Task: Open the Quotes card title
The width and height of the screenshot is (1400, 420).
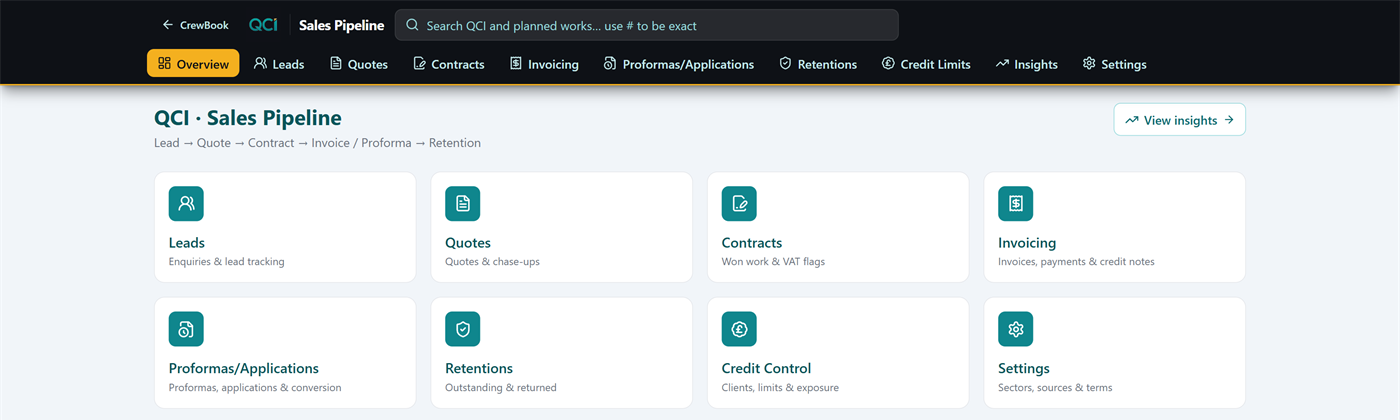Action: tap(468, 242)
